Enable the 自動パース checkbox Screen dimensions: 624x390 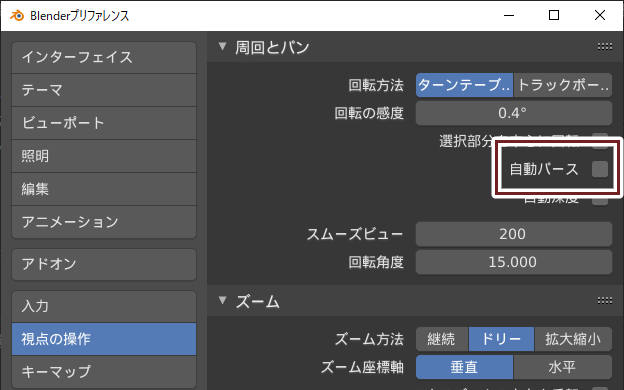coord(600,169)
